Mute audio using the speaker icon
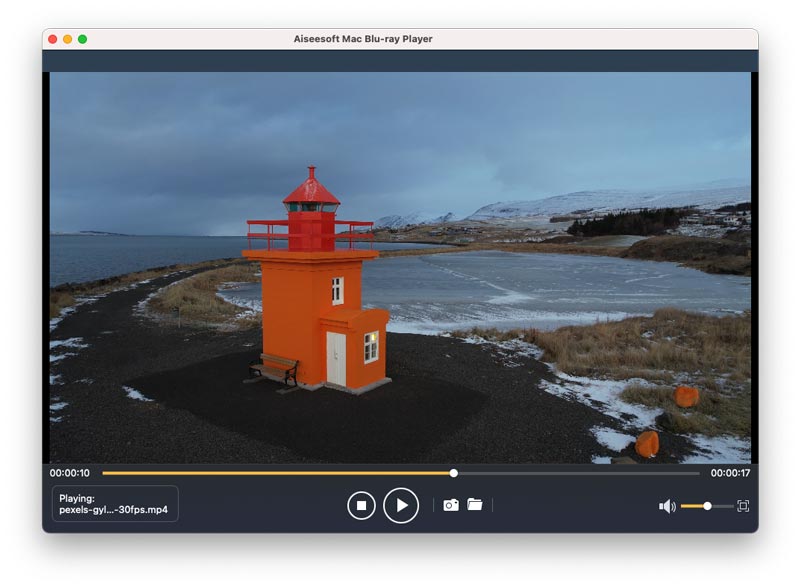The height and width of the screenshot is (588, 800). [x=666, y=506]
